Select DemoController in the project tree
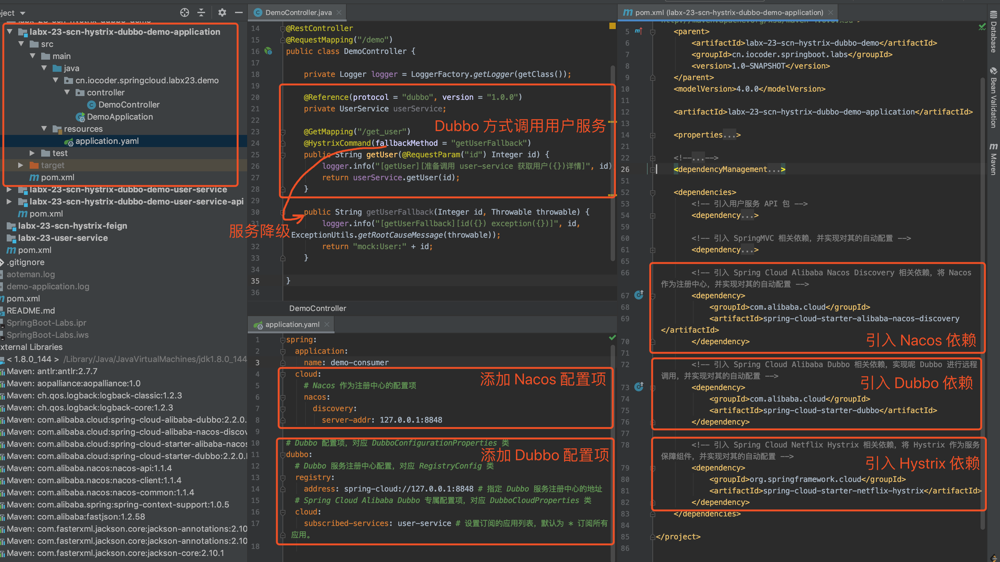 (129, 105)
